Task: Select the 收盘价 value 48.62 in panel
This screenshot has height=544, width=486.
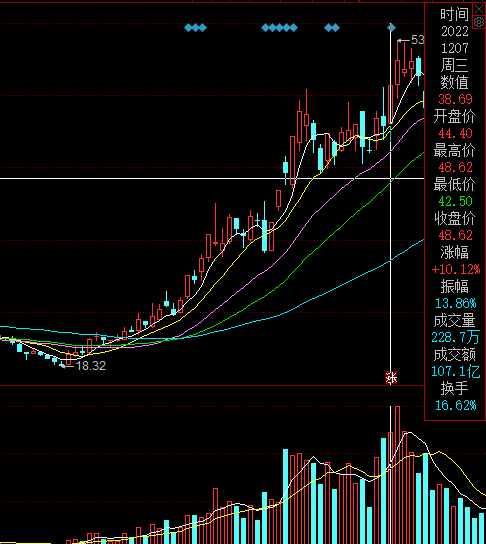Action: click(x=455, y=236)
